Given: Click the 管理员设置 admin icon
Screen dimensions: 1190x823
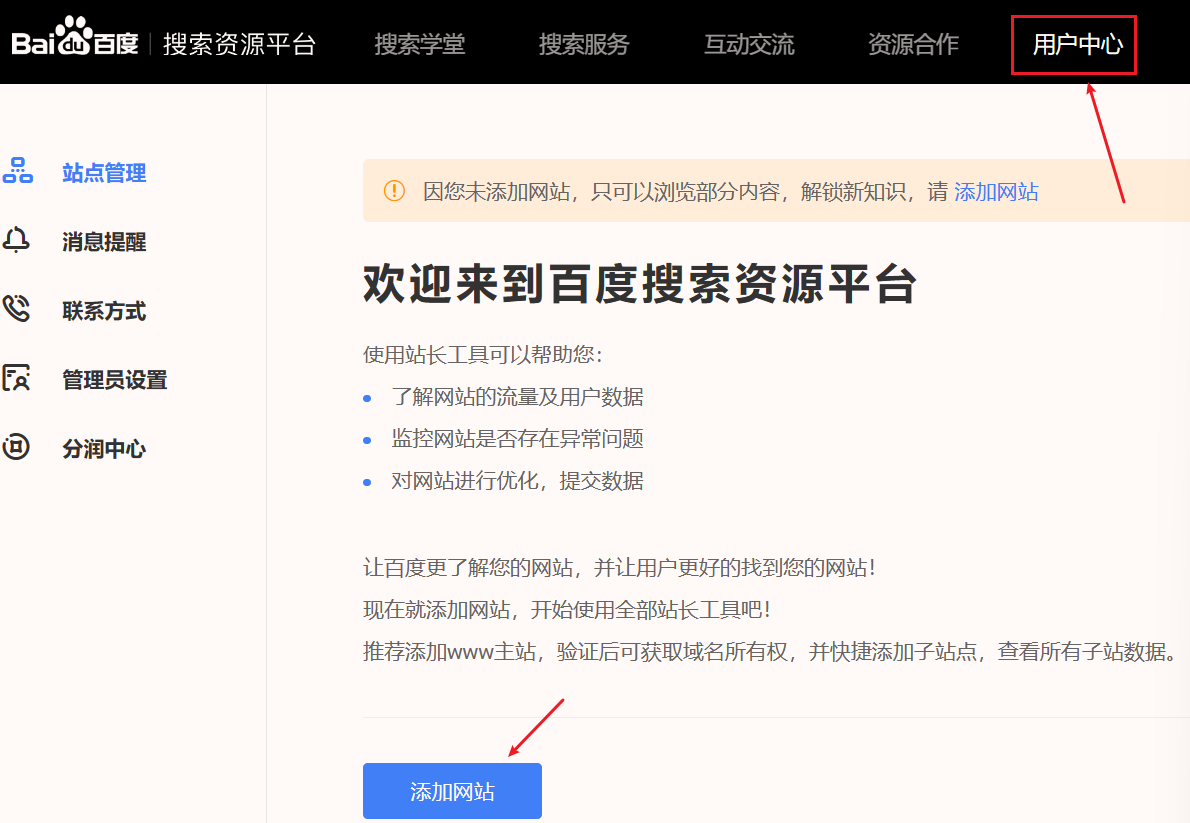Looking at the screenshot, I should click(x=17, y=379).
